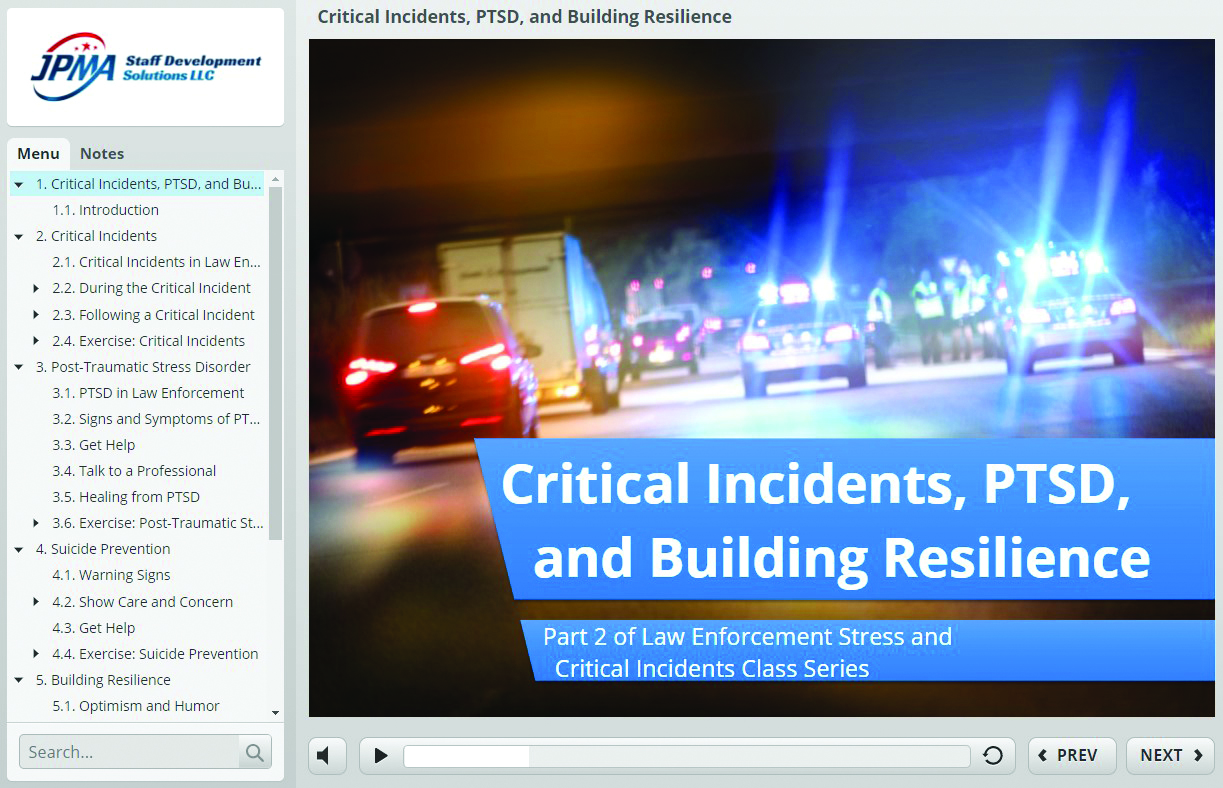Expand 4.2 Show Care and Concern
Viewport: 1223px width, 788px height.
tap(37, 602)
